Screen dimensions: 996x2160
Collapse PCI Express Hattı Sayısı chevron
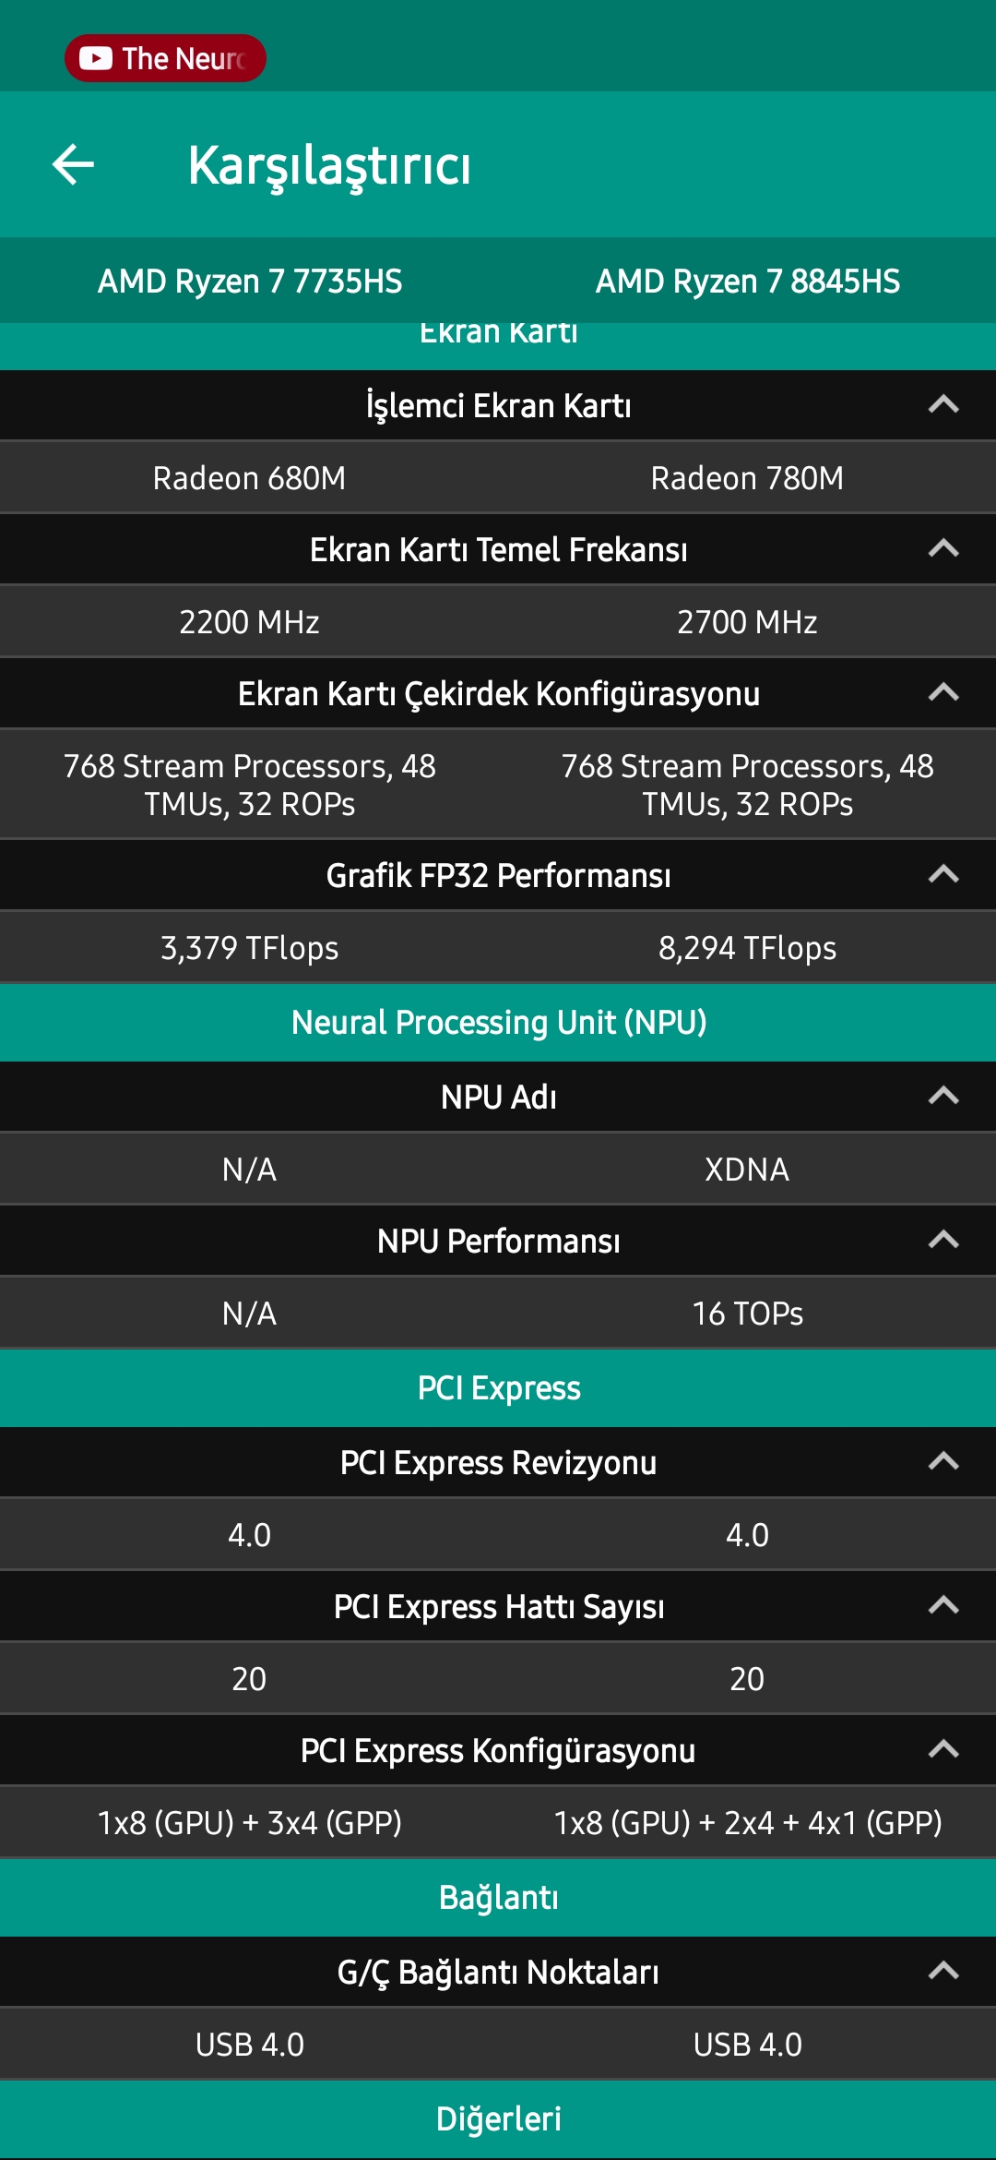point(943,1606)
